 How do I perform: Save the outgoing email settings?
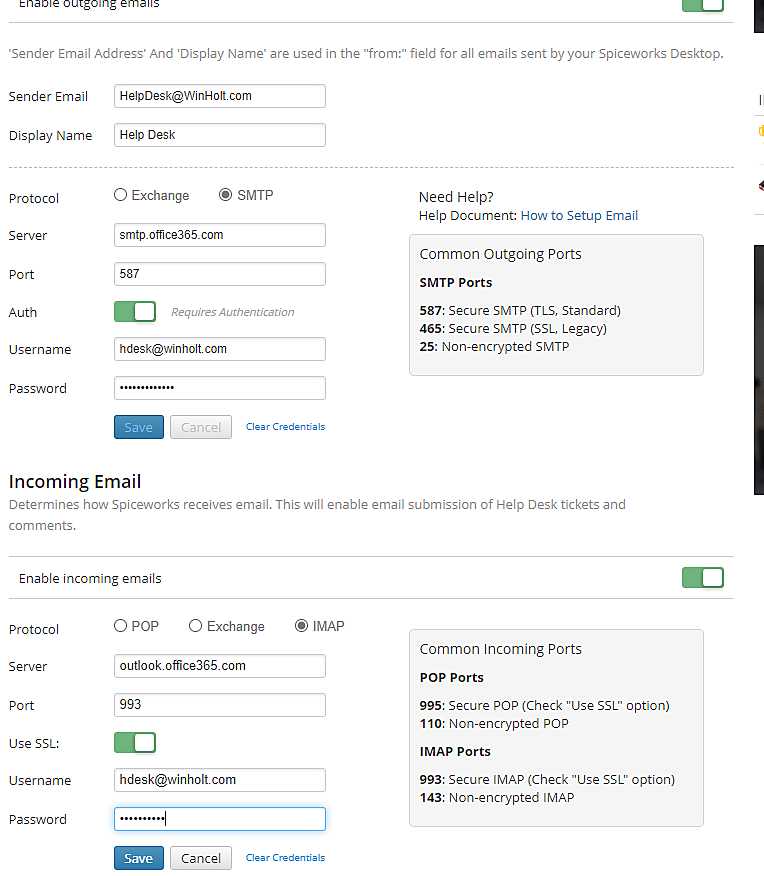pyautogui.click(x=138, y=426)
